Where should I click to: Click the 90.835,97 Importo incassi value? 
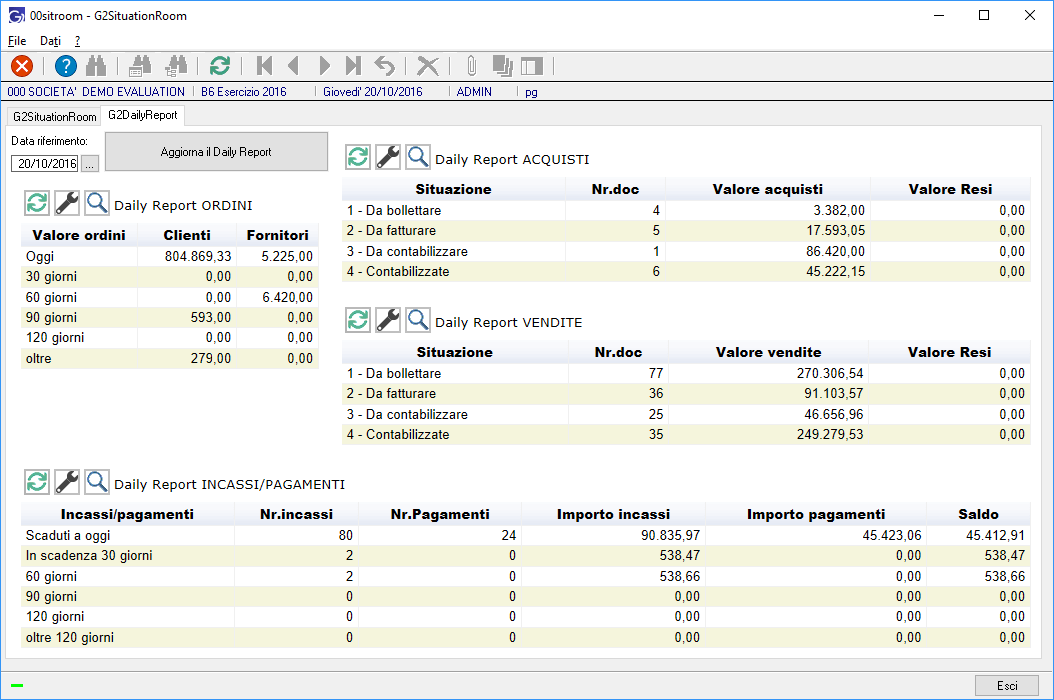(x=670, y=535)
